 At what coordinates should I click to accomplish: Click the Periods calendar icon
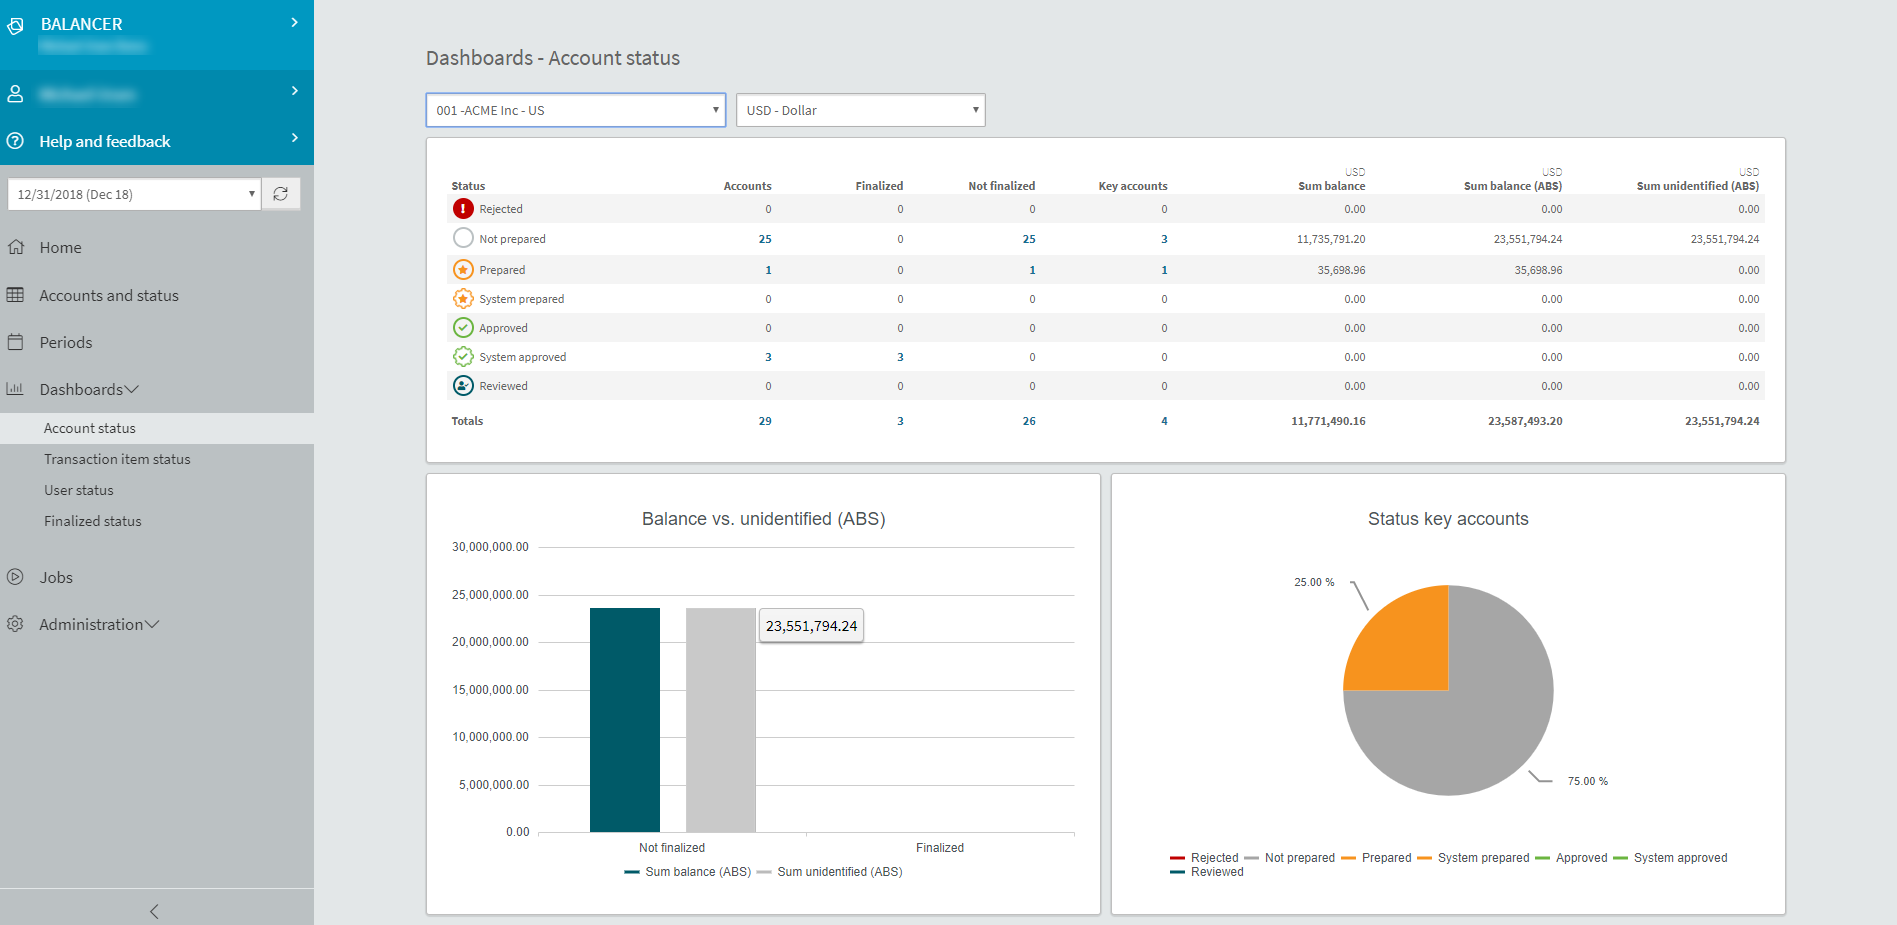click(x=16, y=342)
